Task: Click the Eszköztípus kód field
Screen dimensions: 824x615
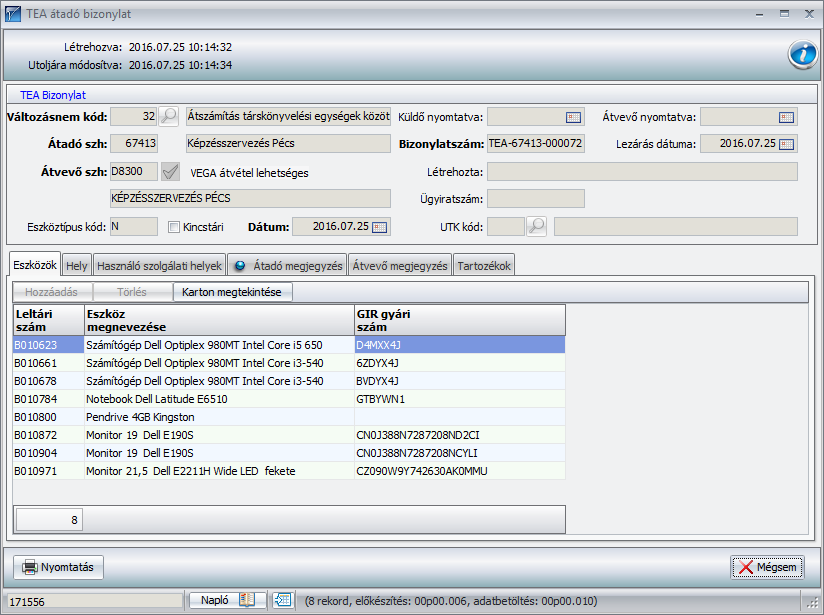Action: [x=134, y=227]
